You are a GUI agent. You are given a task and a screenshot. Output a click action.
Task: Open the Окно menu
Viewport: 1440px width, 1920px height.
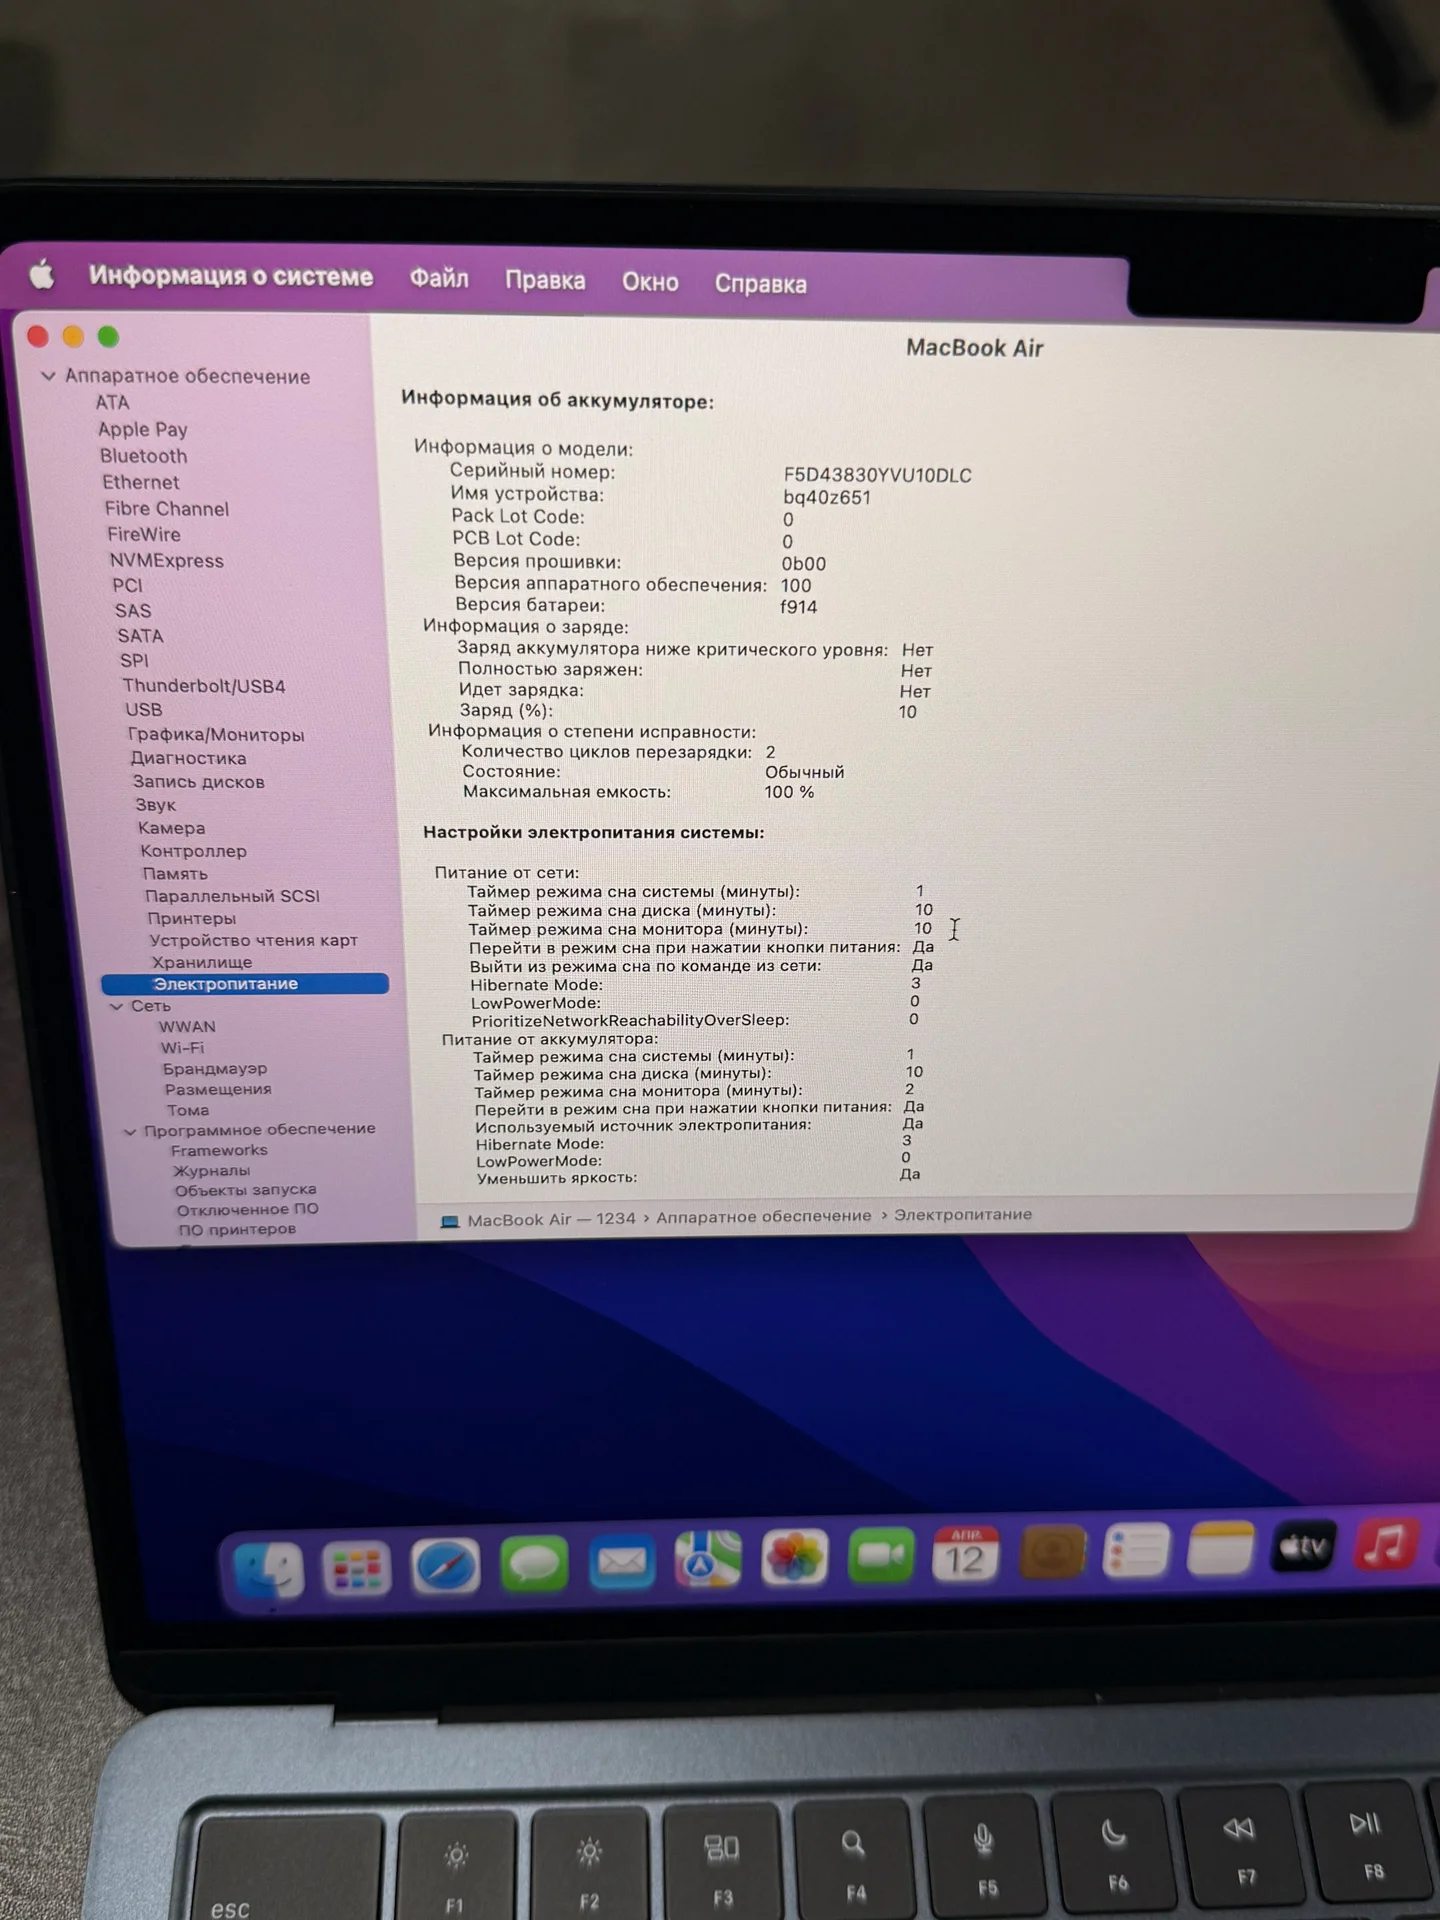click(650, 282)
